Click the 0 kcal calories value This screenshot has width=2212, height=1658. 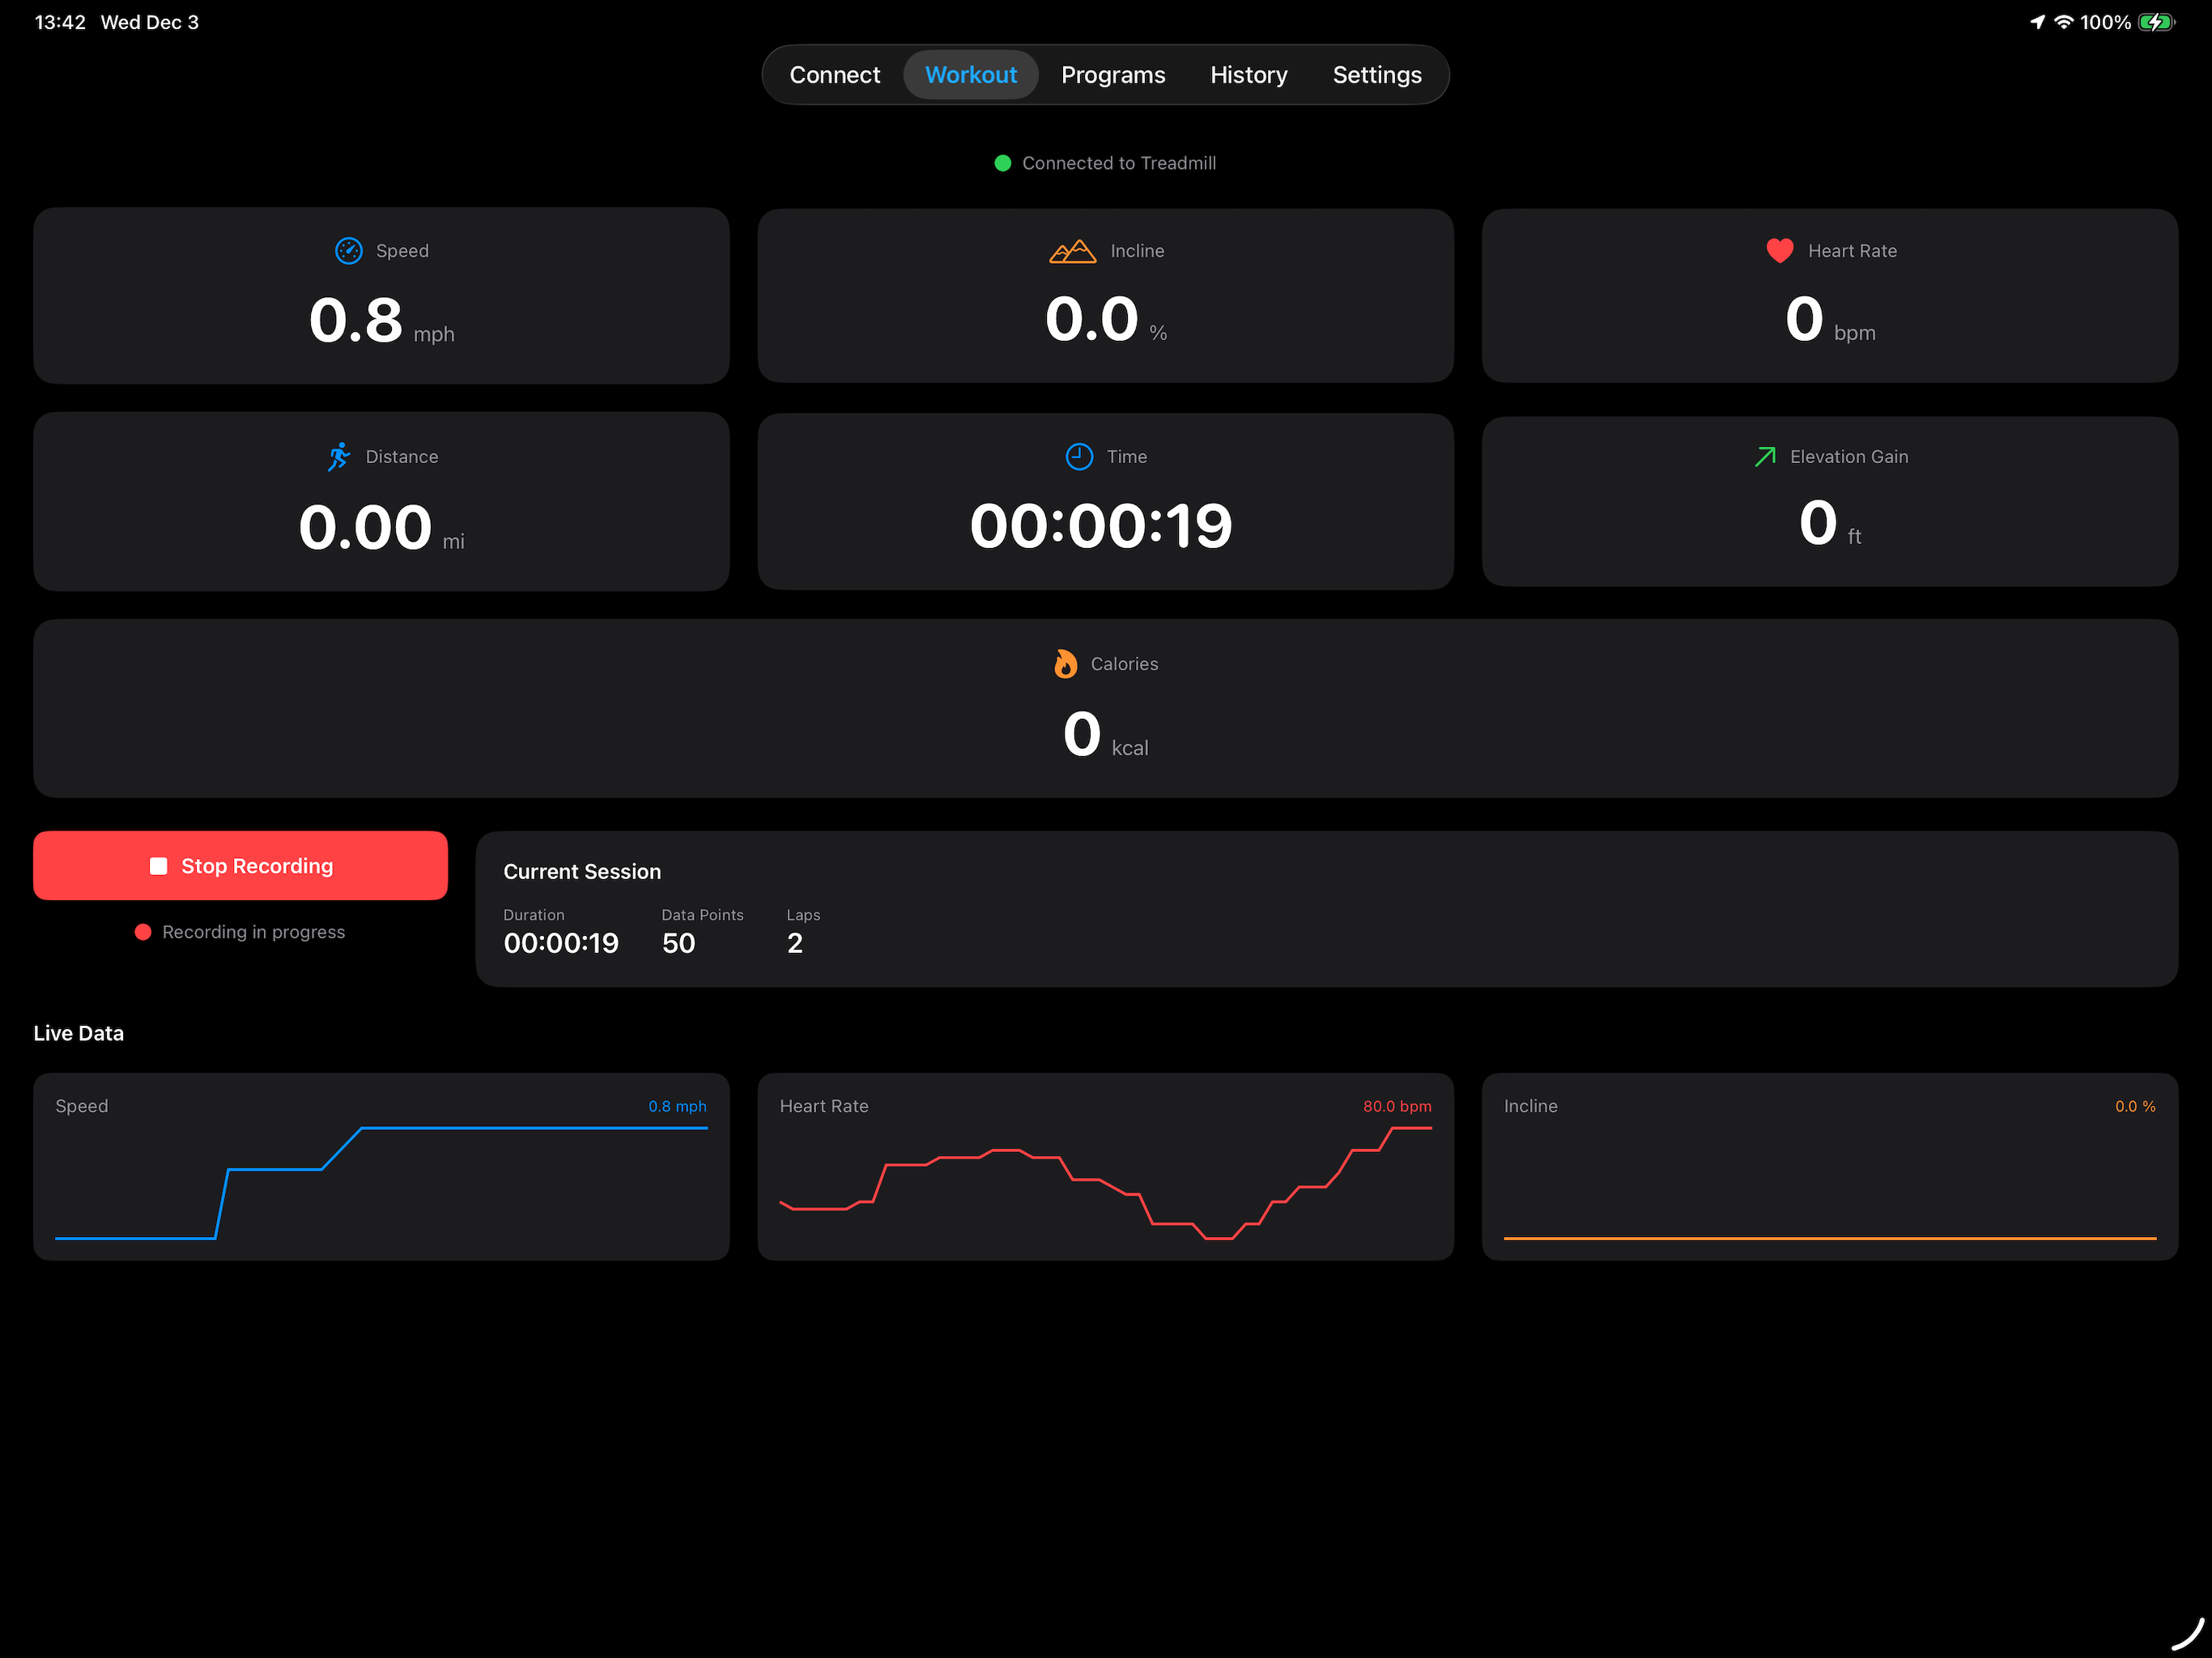click(1105, 734)
